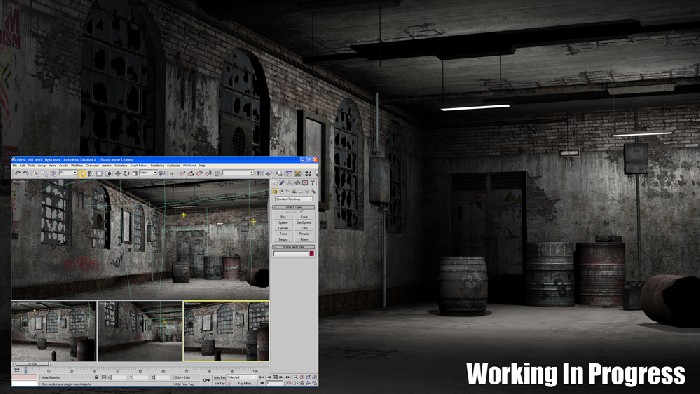The image size is (700, 394).
Task: Open the Selection Filter dropdown
Action: [x=68, y=172]
